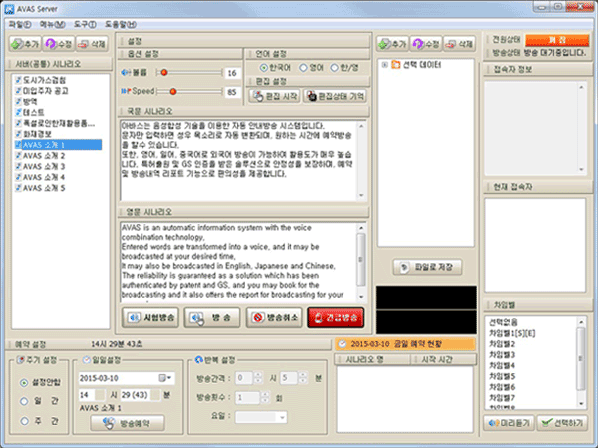Adjust the 볼륨 volume slider
This screenshot has height=448, width=598.
coord(188,72)
